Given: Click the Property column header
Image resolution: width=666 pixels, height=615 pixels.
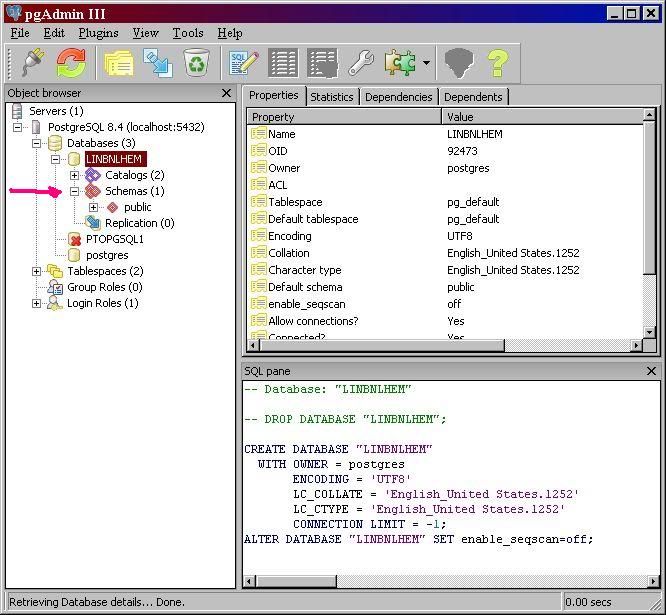Looking at the screenshot, I should [x=344, y=117].
